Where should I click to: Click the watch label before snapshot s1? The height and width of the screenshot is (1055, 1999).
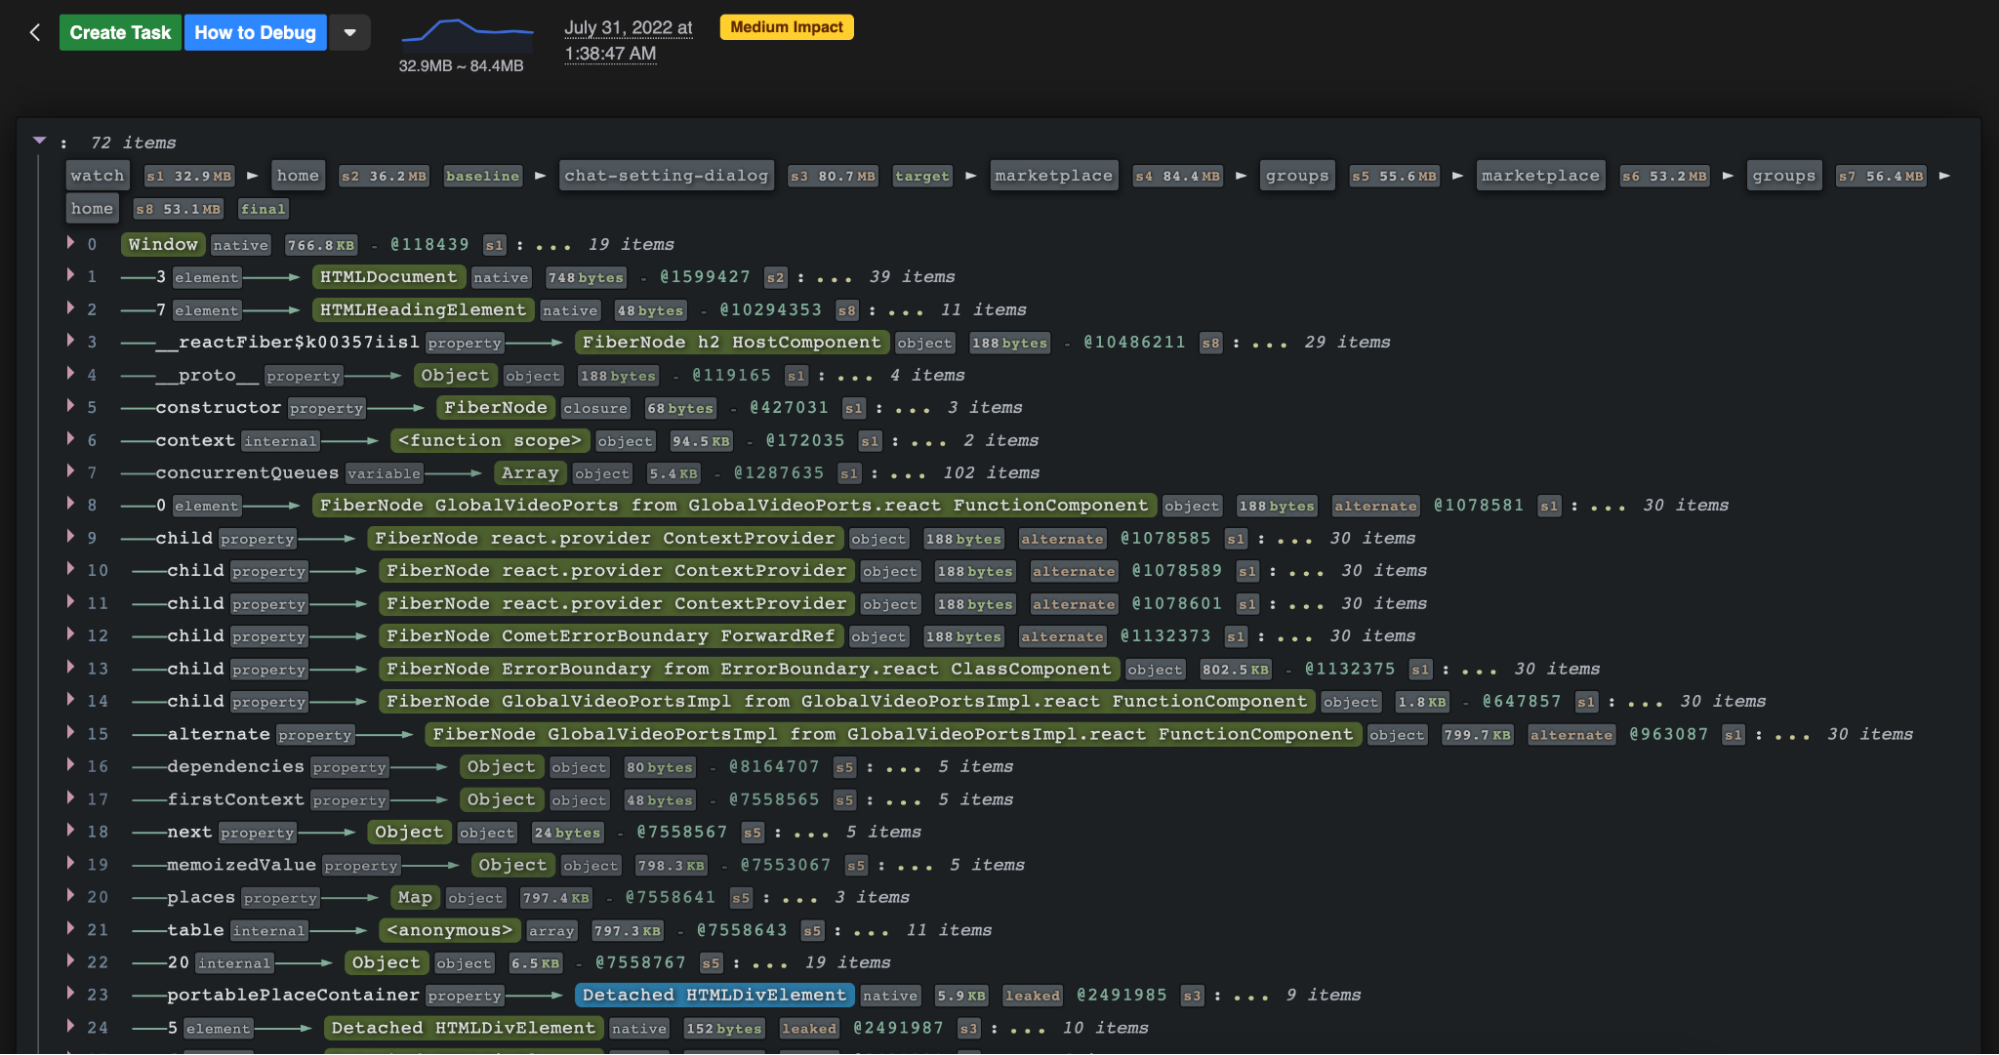point(96,175)
